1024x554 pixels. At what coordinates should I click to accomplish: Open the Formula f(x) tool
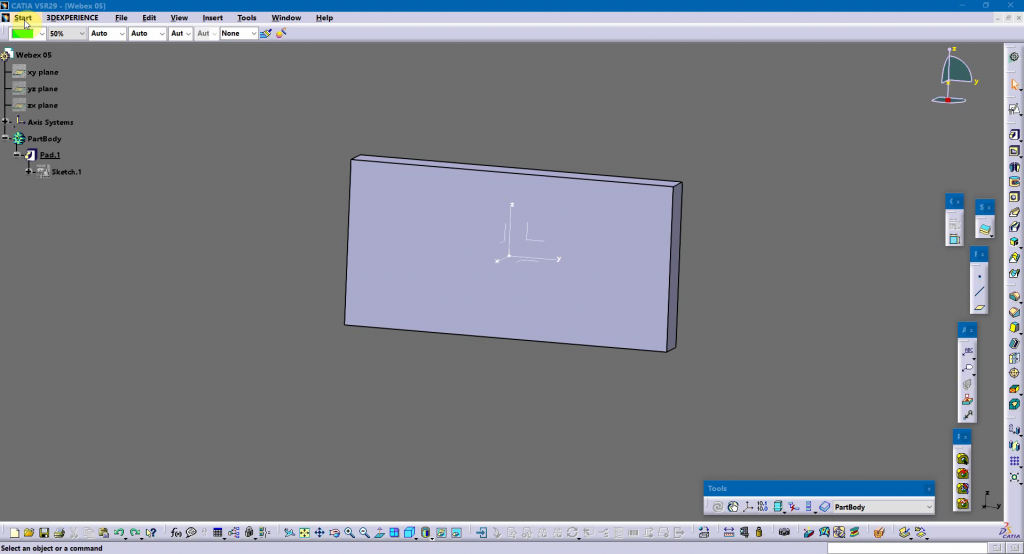coord(176,533)
